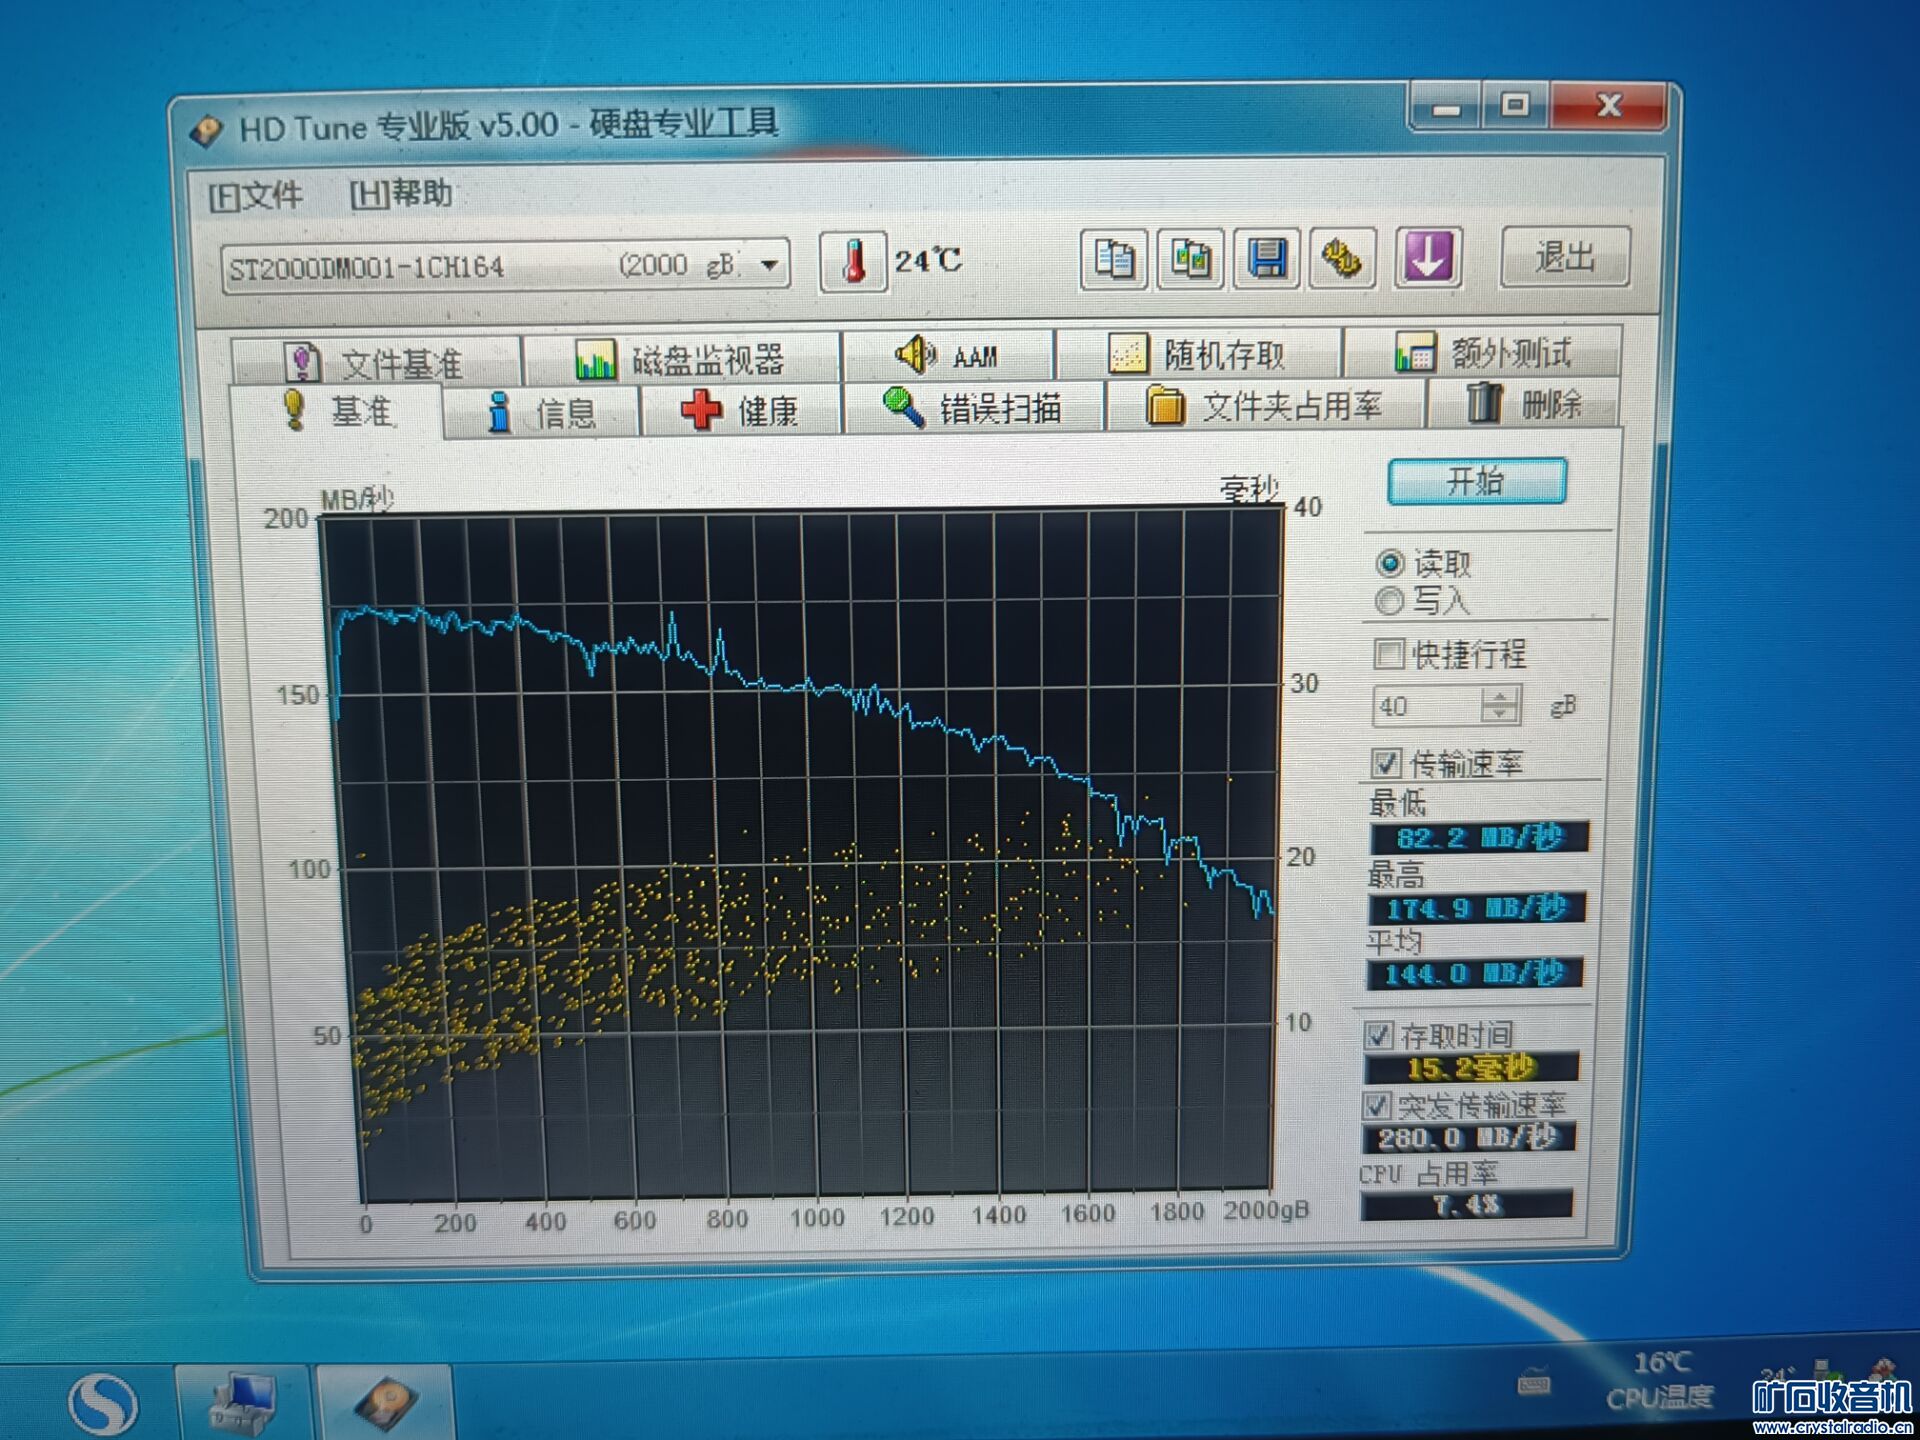Image resolution: width=1920 pixels, height=1440 pixels.
Task: Open the drive selection dropdown ST2000DM001
Action: point(506,266)
